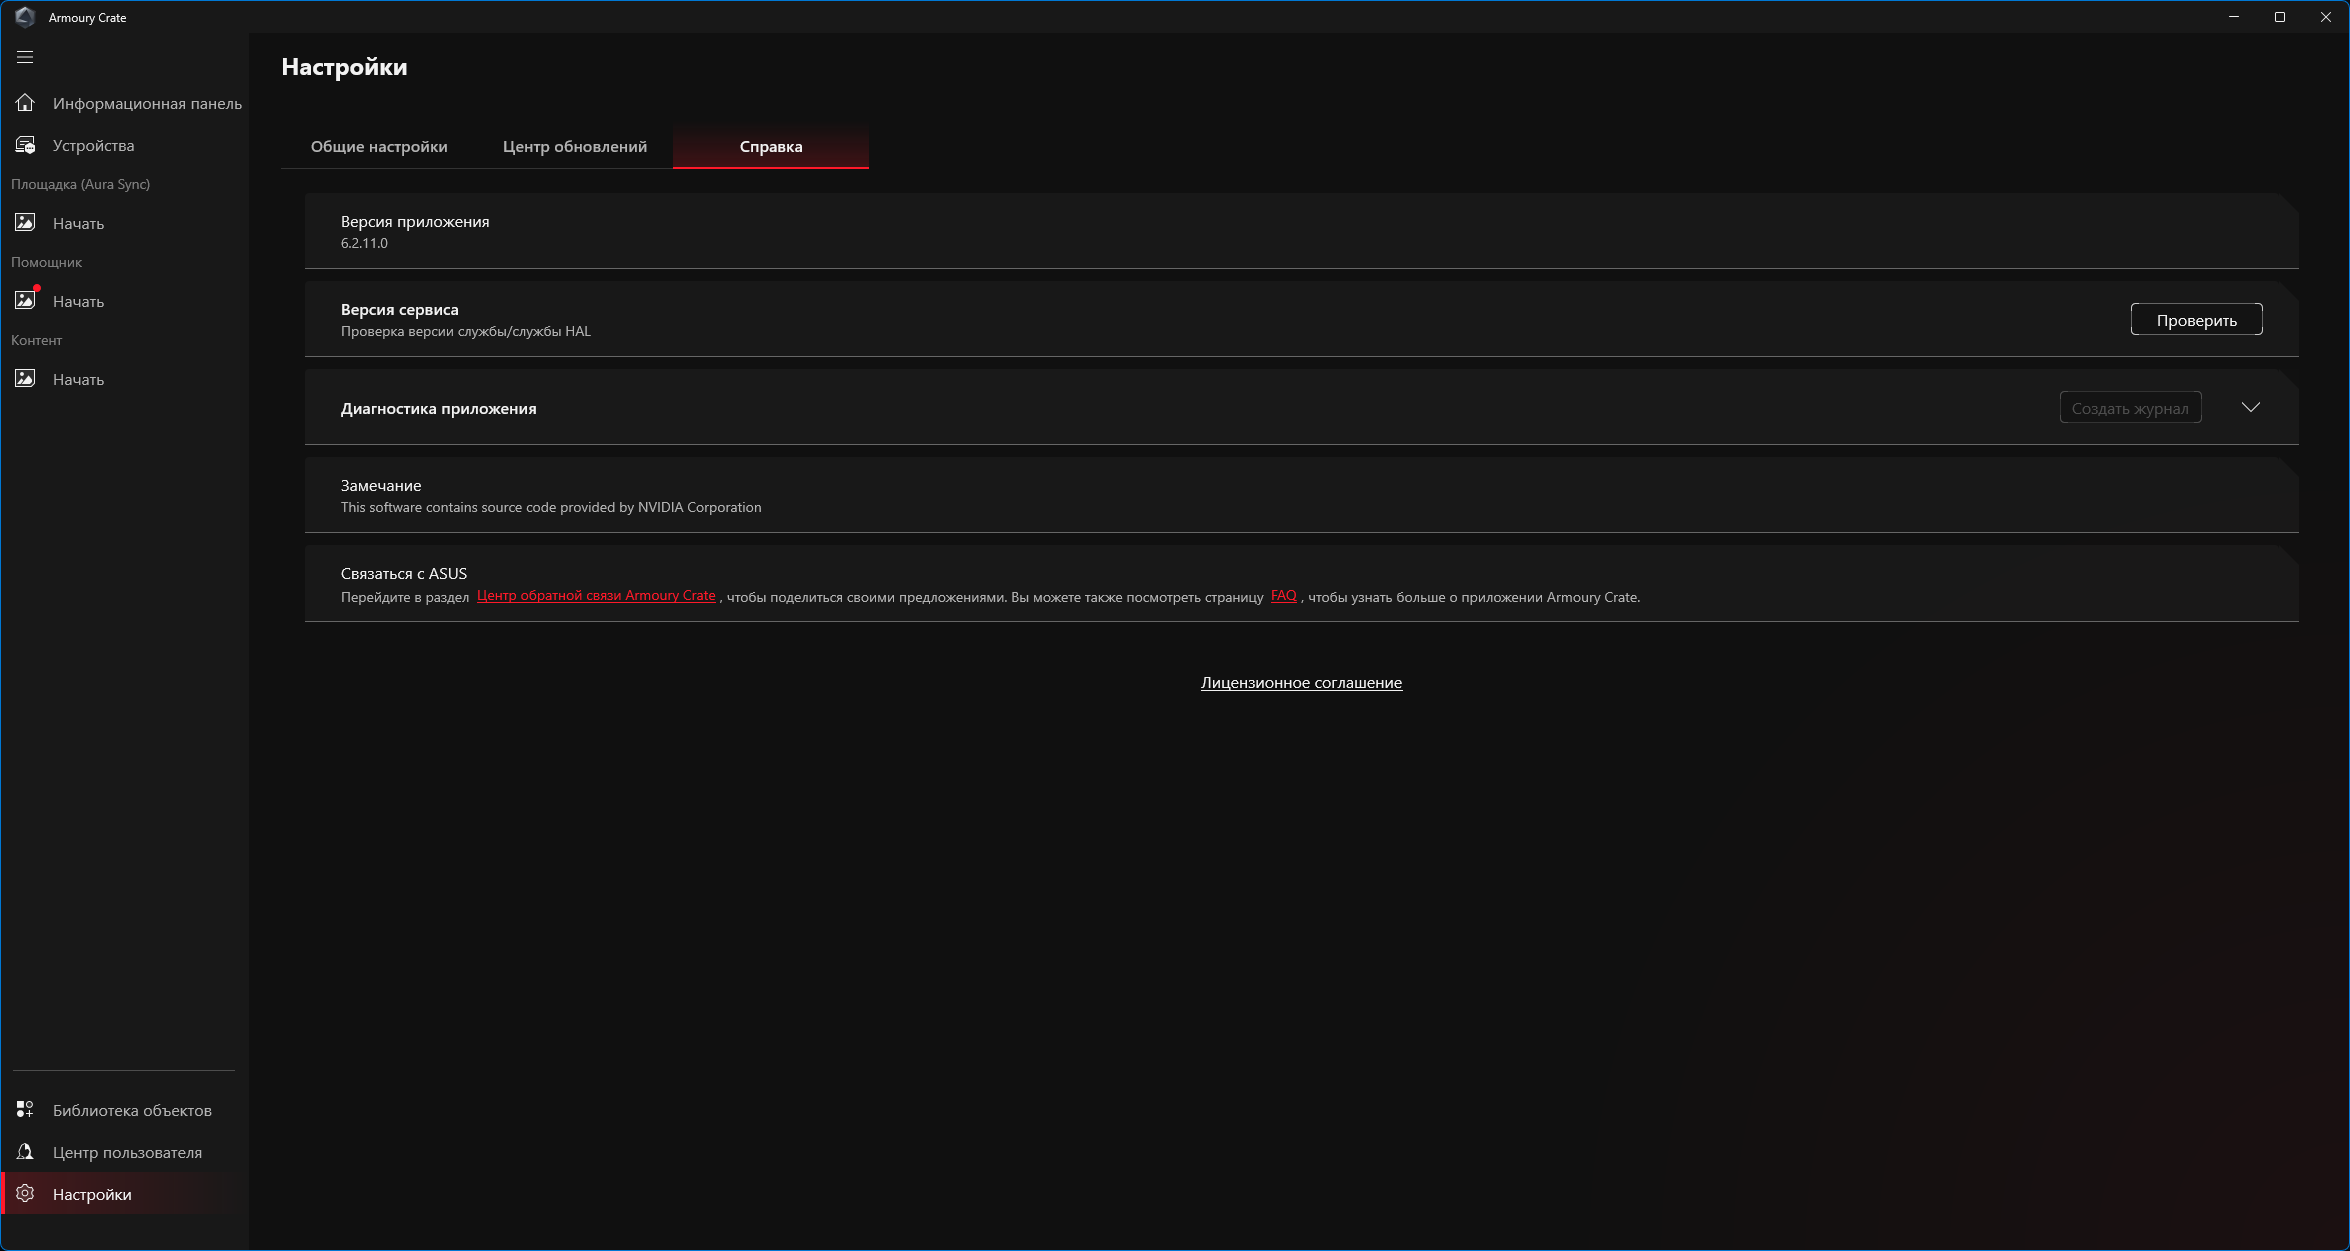The height and width of the screenshot is (1251, 2350).
Task: Click the Начать icon under Контент
Action: pyautogui.click(x=25, y=379)
